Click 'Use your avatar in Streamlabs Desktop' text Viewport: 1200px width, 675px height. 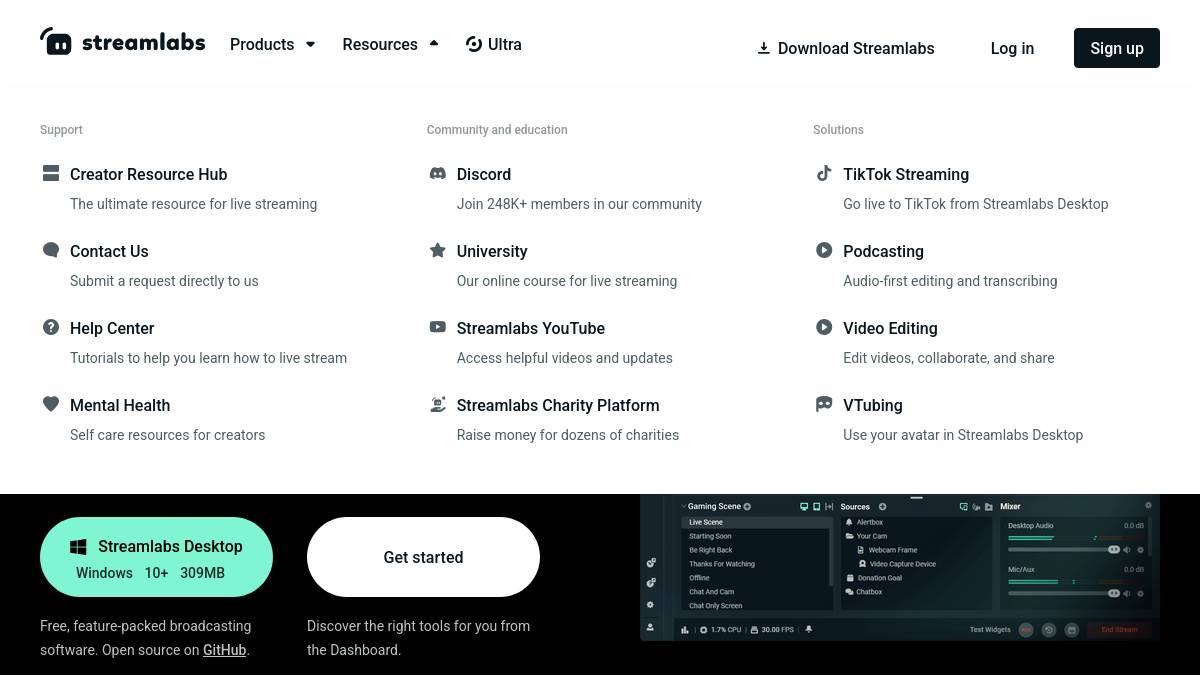pos(963,435)
